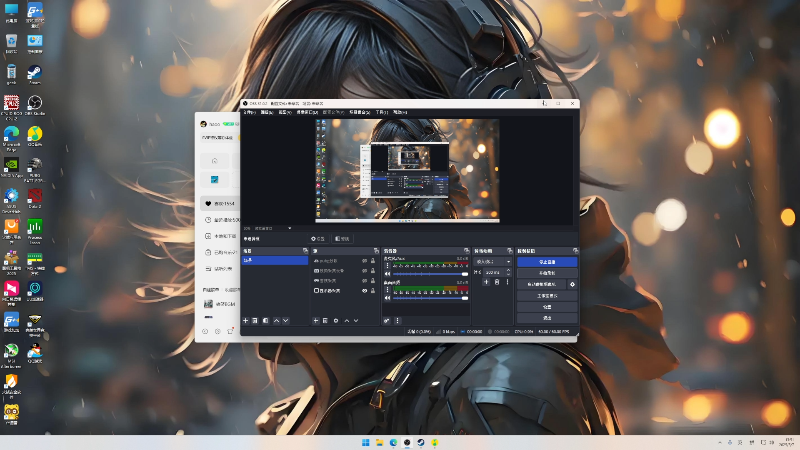800x450 pixels.
Task: Move the scene down with the arrow
Action: pyautogui.click(x=286, y=320)
